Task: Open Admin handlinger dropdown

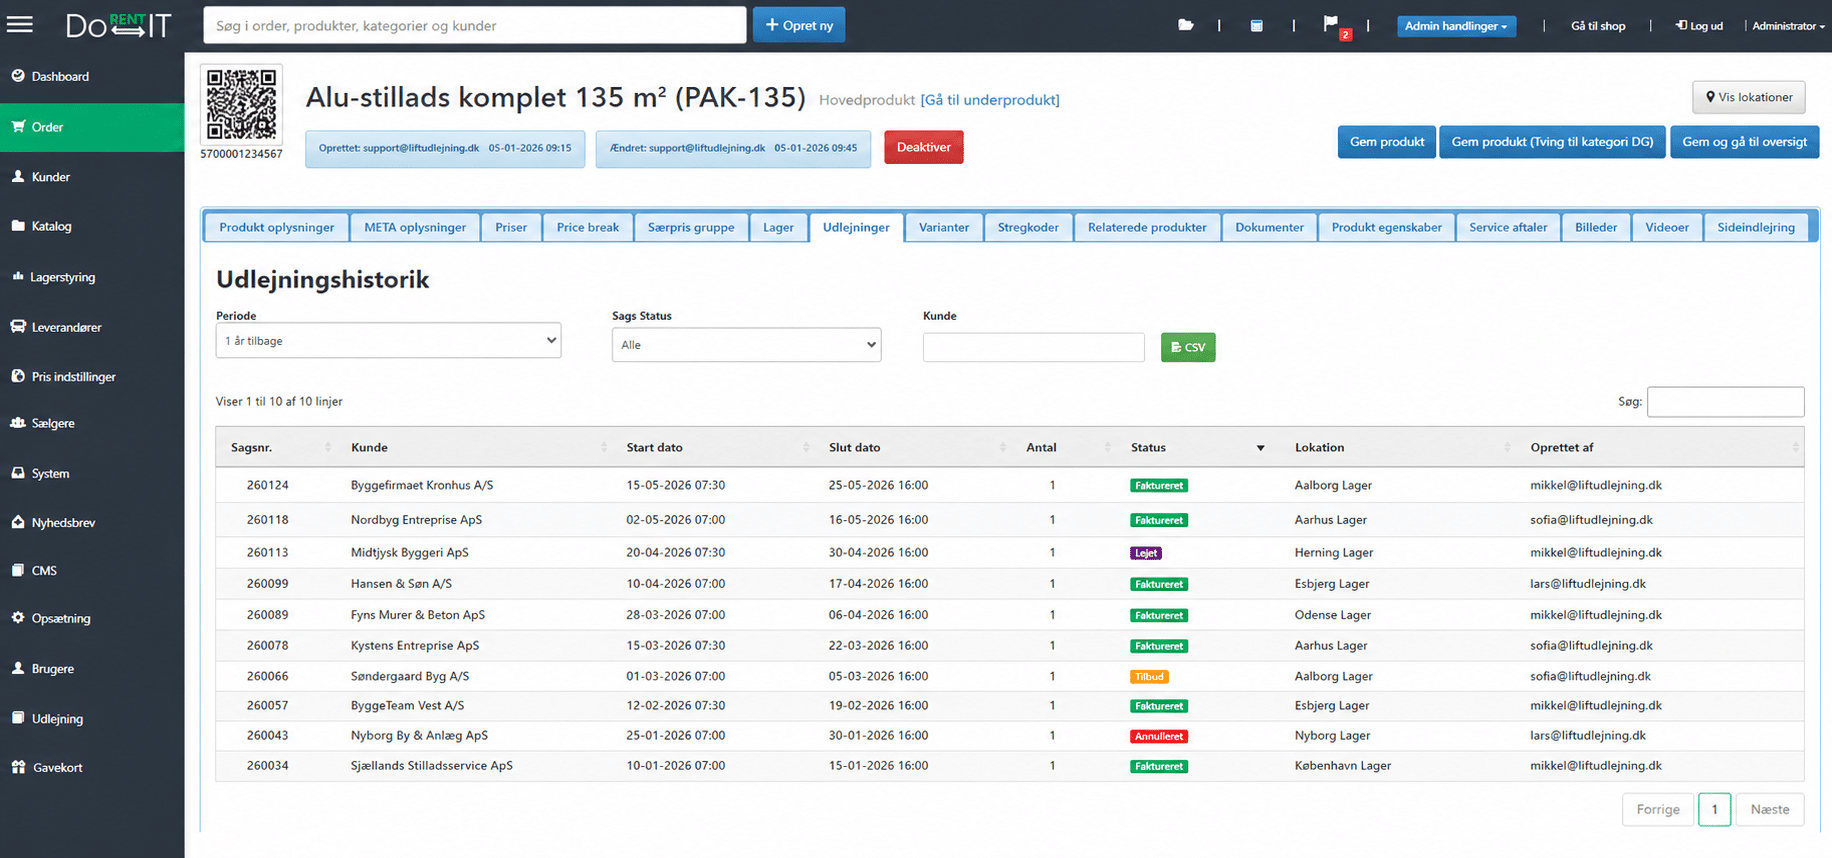Action: tap(1456, 26)
